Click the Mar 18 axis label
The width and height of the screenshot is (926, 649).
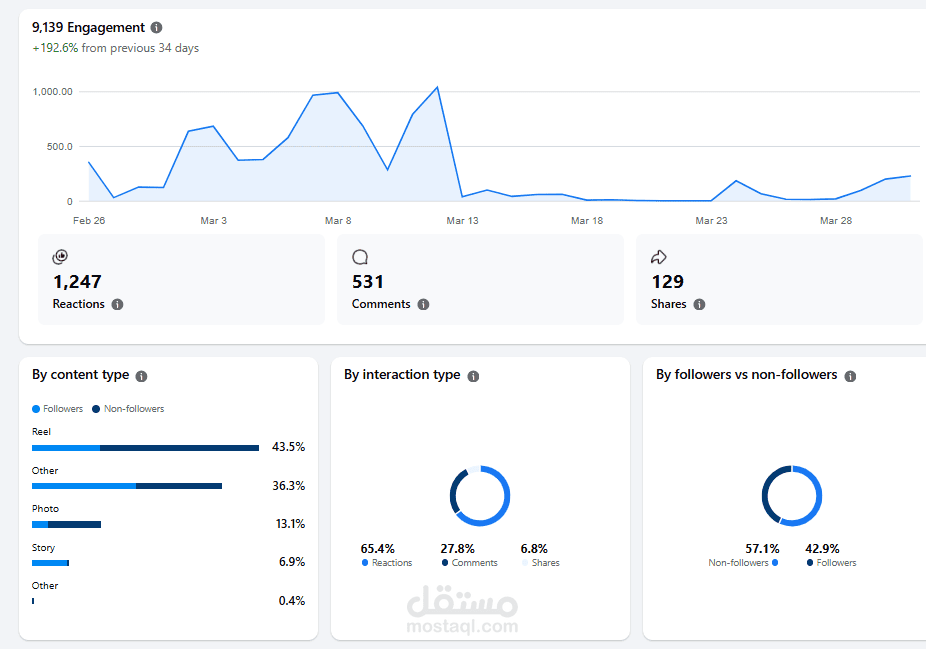coord(587,221)
